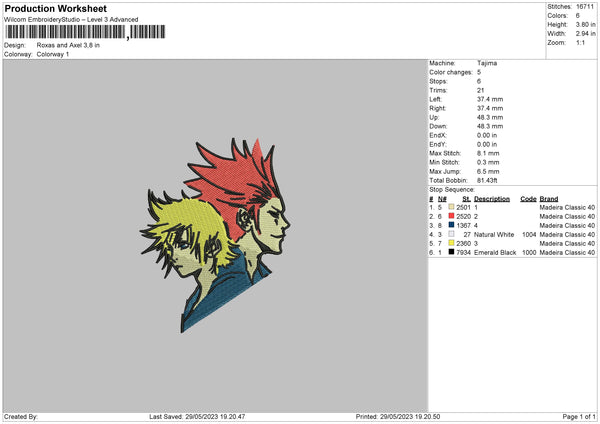The width and height of the screenshot is (600, 424).
Task: Click 'Wilcom EmbroideryStudio – Level 3 Advanced' text
Action: pyautogui.click(x=71, y=20)
